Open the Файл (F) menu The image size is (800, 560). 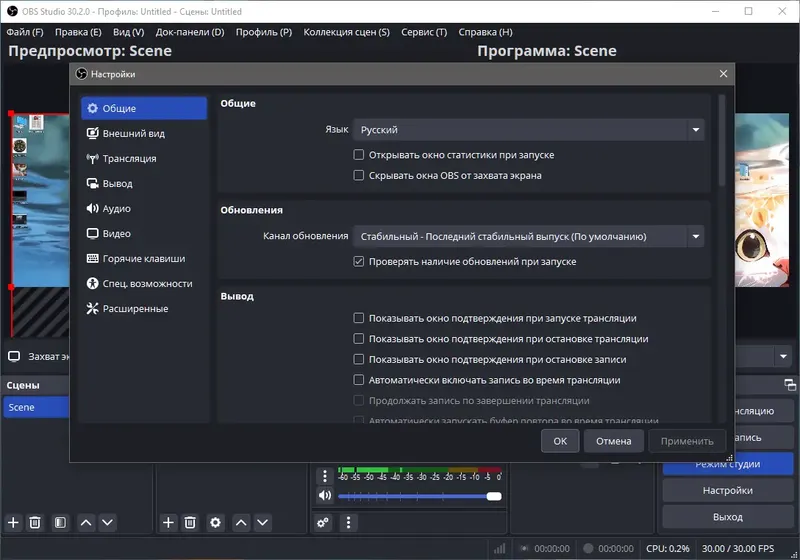coord(24,32)
